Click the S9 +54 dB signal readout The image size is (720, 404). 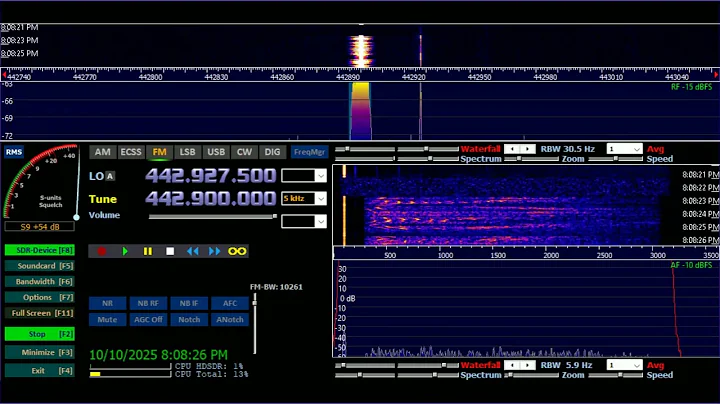[39, 227]
